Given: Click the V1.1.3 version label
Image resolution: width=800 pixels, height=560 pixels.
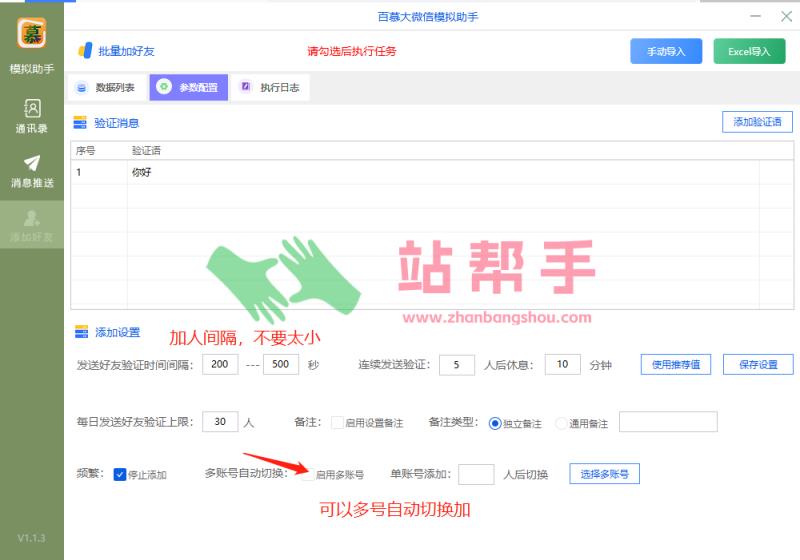Looking at the screenshot, I should (32, 538).
